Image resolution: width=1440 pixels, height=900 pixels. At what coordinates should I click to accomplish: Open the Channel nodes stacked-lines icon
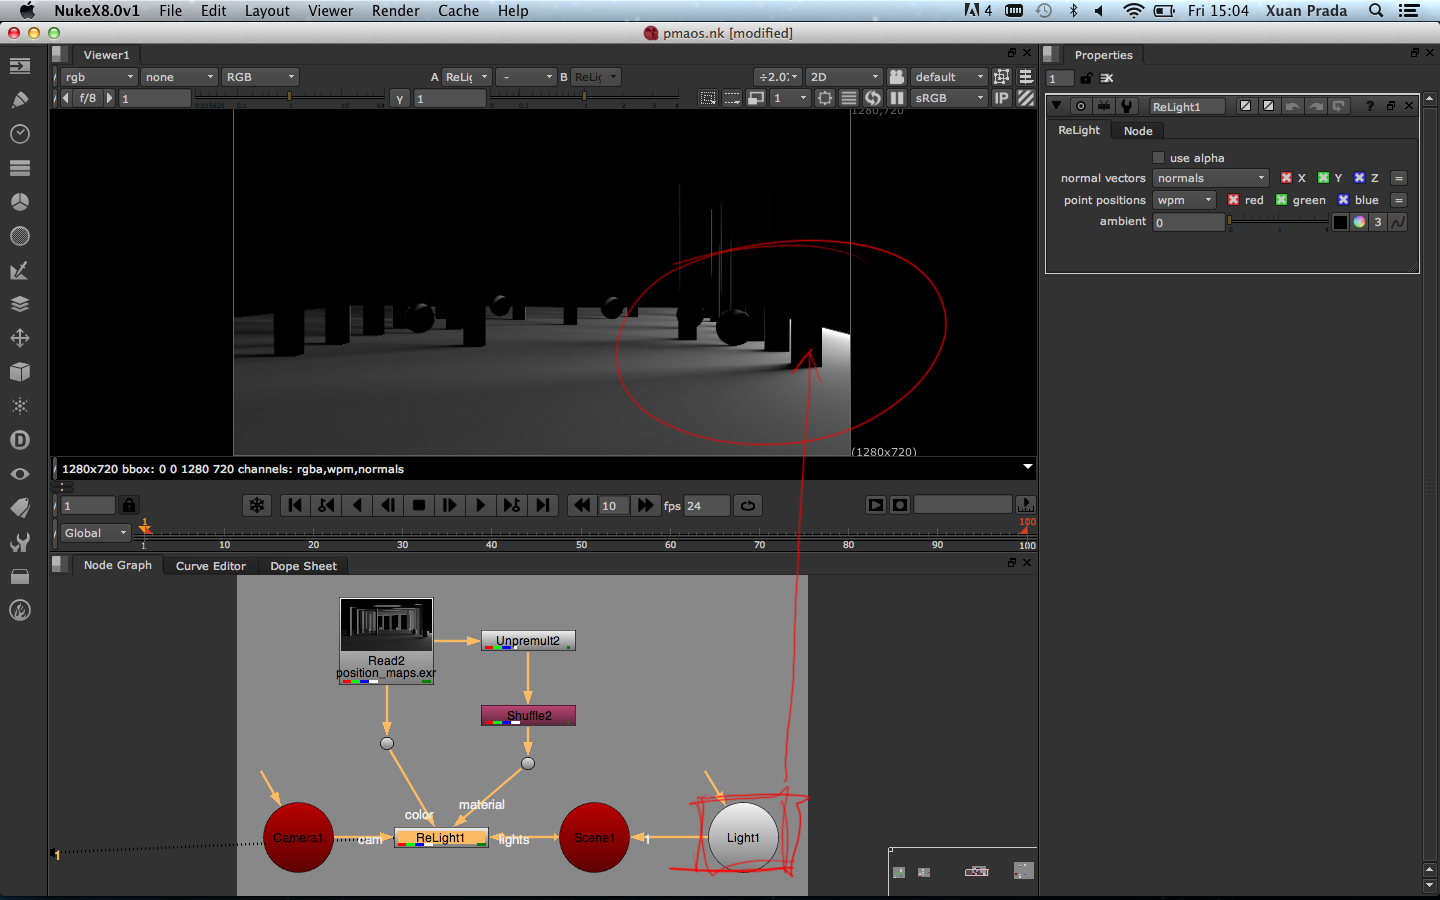point(19,168)
